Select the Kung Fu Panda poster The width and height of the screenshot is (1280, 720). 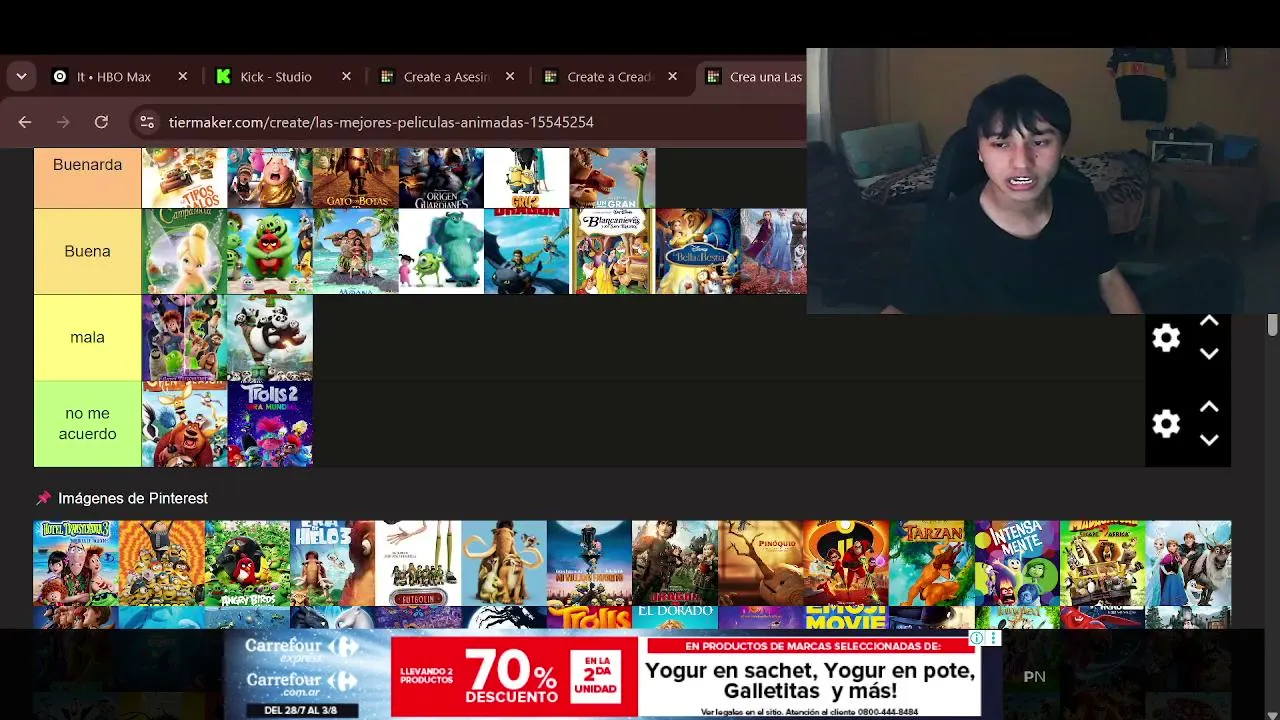tap(270, 337)
